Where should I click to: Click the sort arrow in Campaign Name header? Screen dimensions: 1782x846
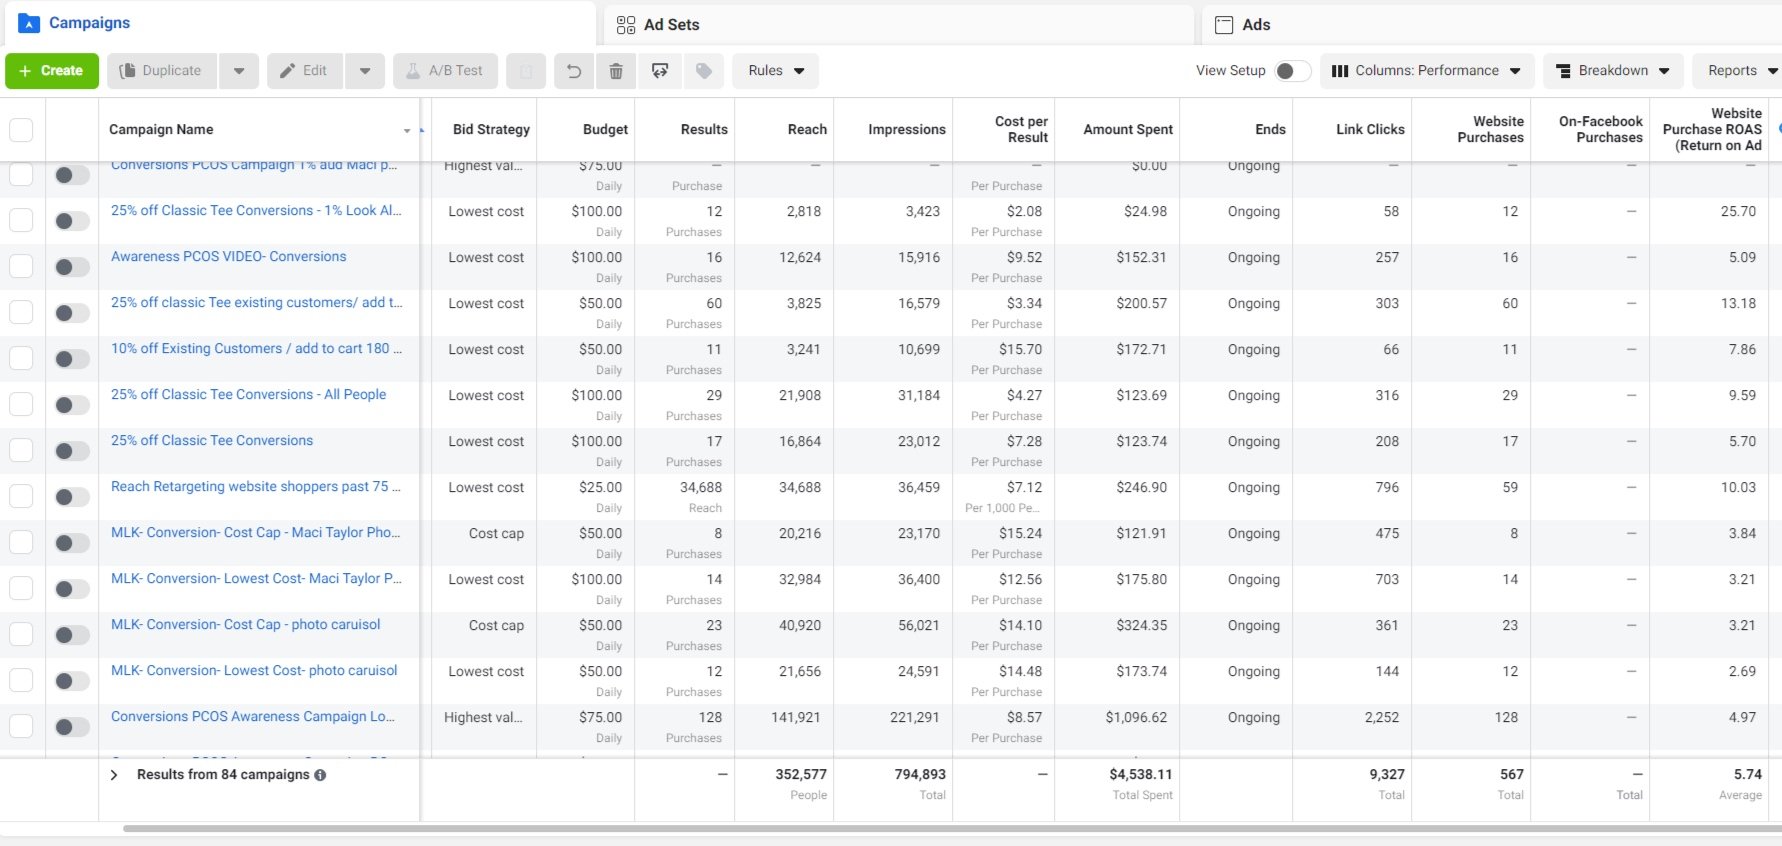tap(407, 131)
